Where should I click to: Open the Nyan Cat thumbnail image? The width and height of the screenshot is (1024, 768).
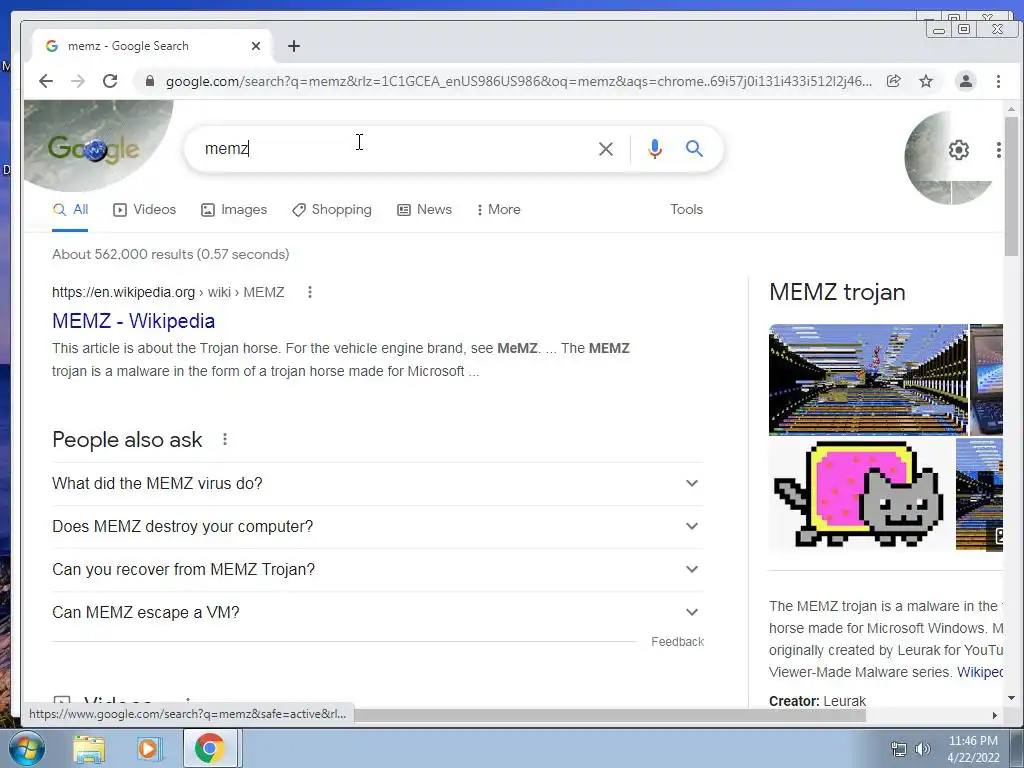pos(861,494)
